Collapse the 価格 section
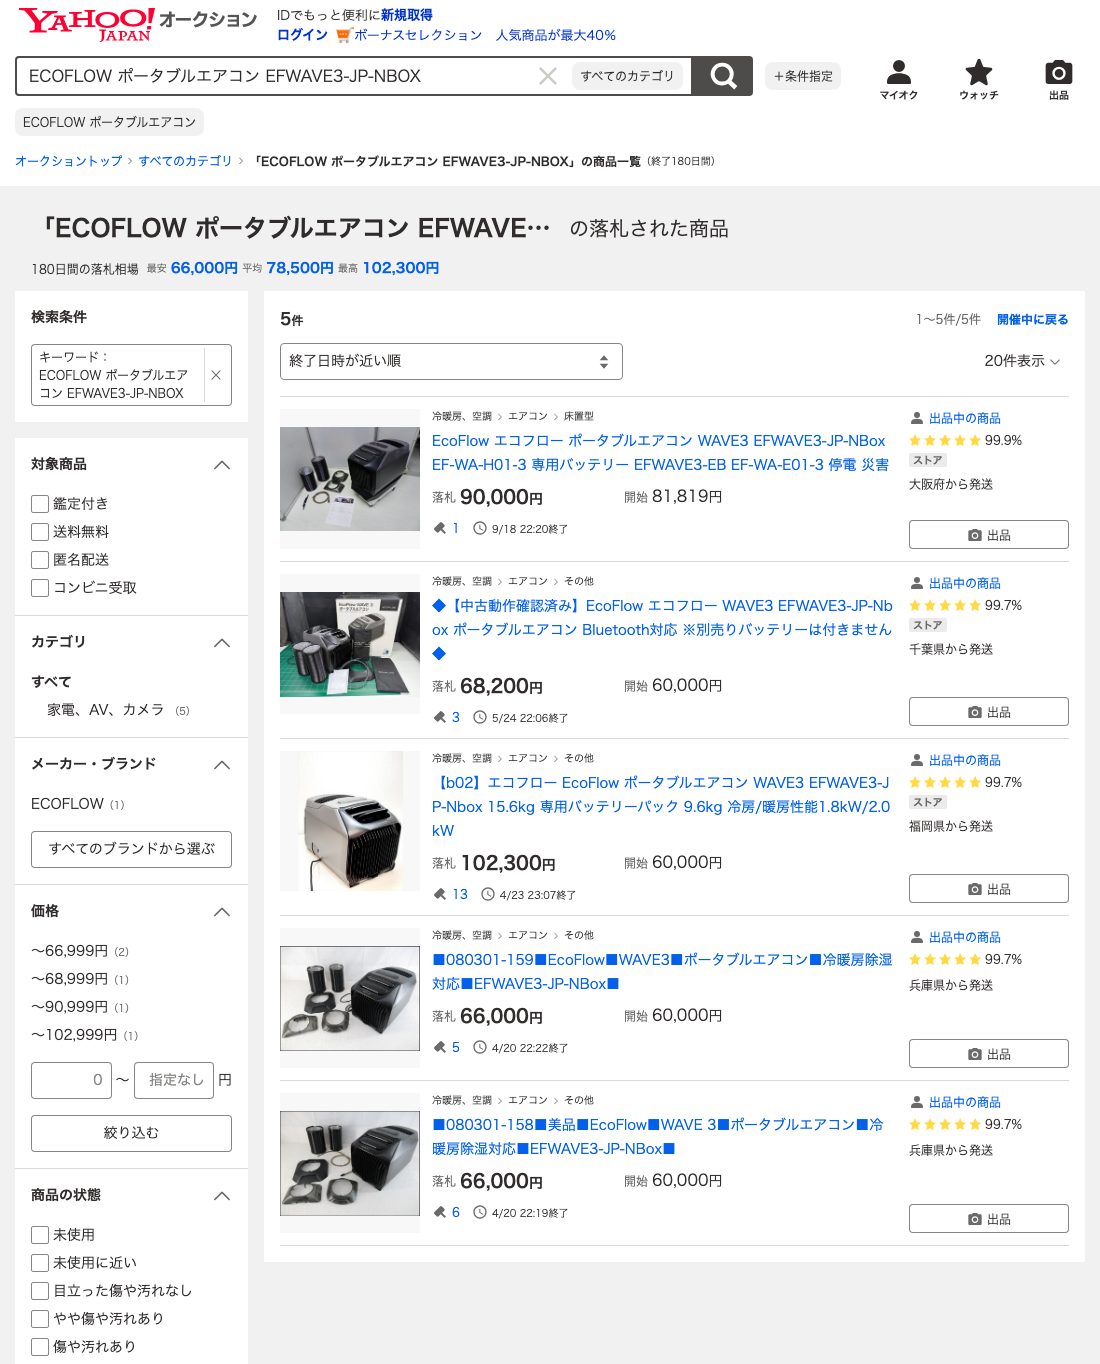Image resolution: width=1100 pixels, height=1364 pixels. (222, 912)
